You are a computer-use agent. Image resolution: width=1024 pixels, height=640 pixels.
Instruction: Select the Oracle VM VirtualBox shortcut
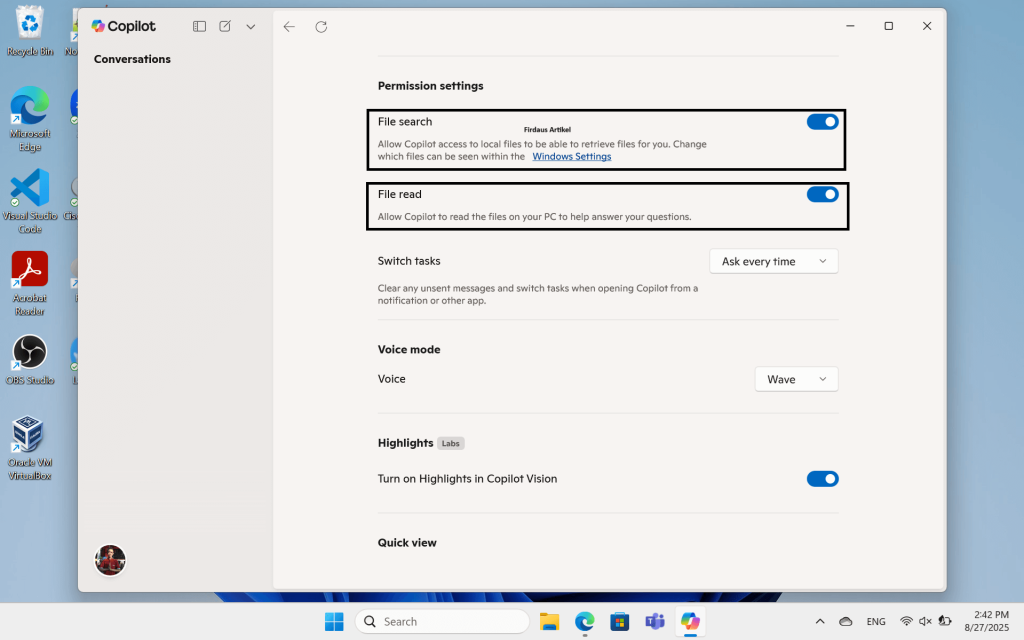pyautogui.click(x=29, y=448)
